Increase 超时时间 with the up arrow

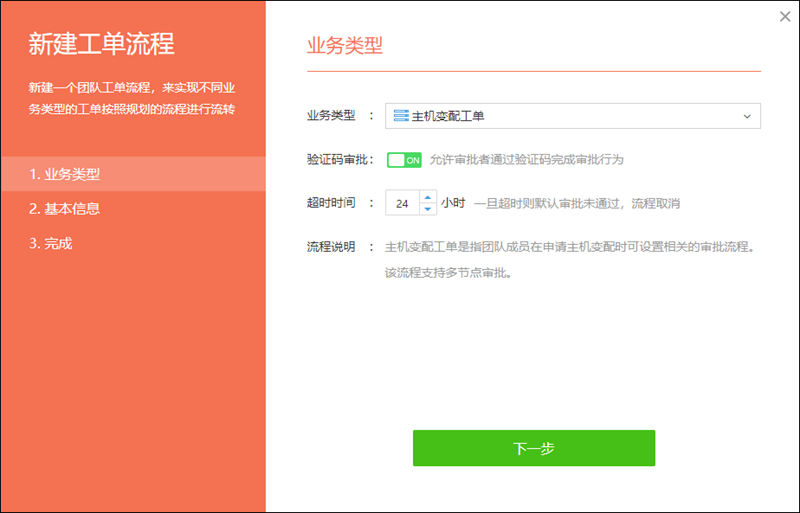point(428,197)
